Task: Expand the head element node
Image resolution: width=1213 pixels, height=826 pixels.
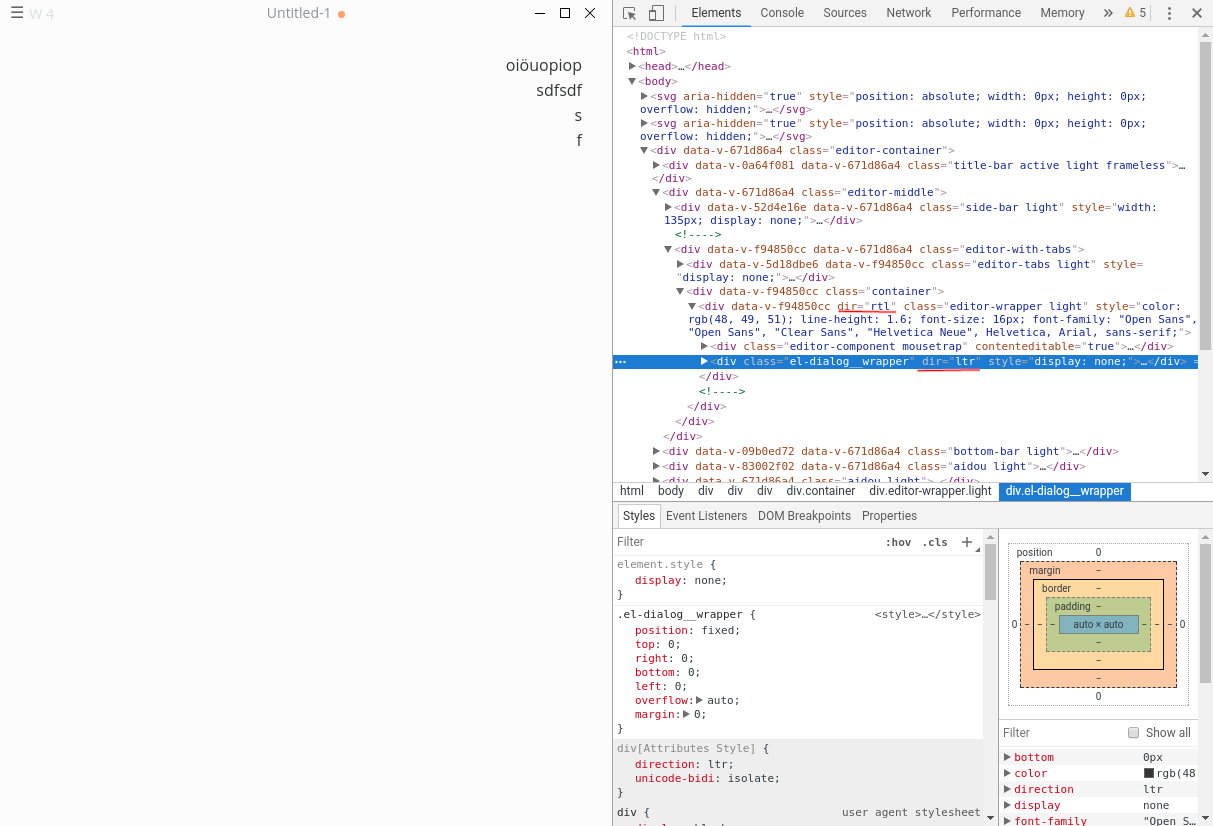Action: [633, 66]
